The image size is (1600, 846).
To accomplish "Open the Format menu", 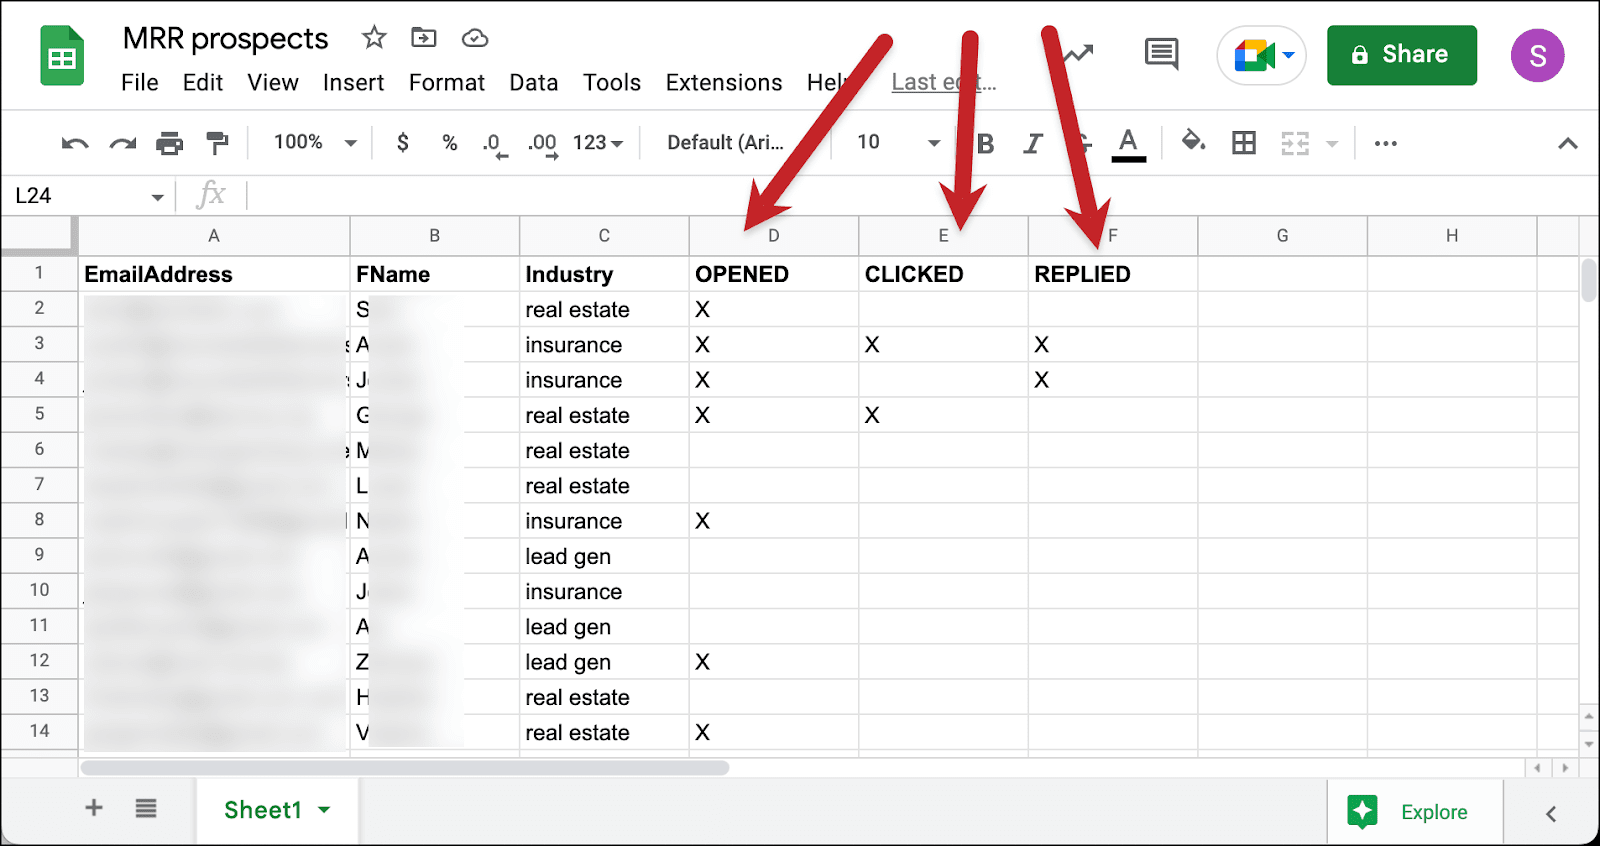I will tap(447, 83).
